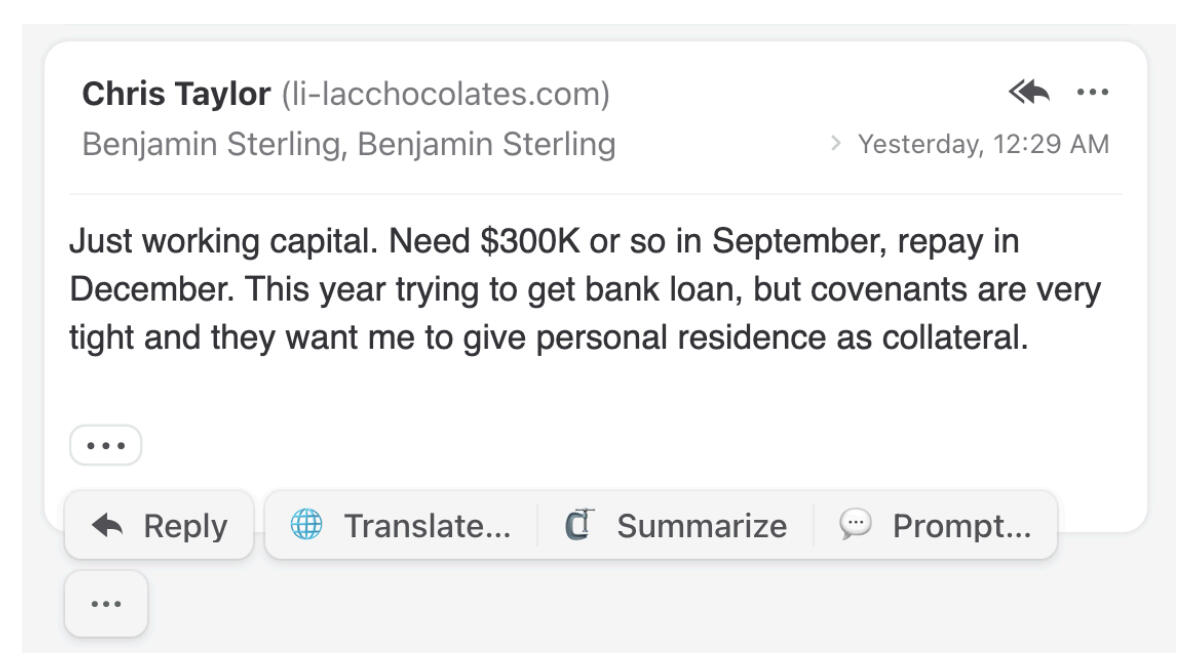Viewport: 1200px width, 665px height.
Task: Click the li-lacchocolates.com sender domain
Action: tap(445, 94)
